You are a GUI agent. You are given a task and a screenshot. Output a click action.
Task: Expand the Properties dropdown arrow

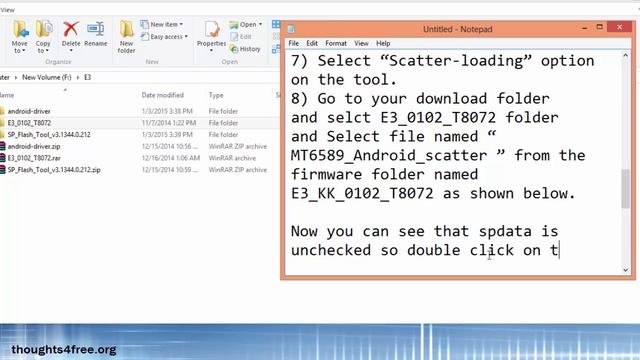click(211, 50)
